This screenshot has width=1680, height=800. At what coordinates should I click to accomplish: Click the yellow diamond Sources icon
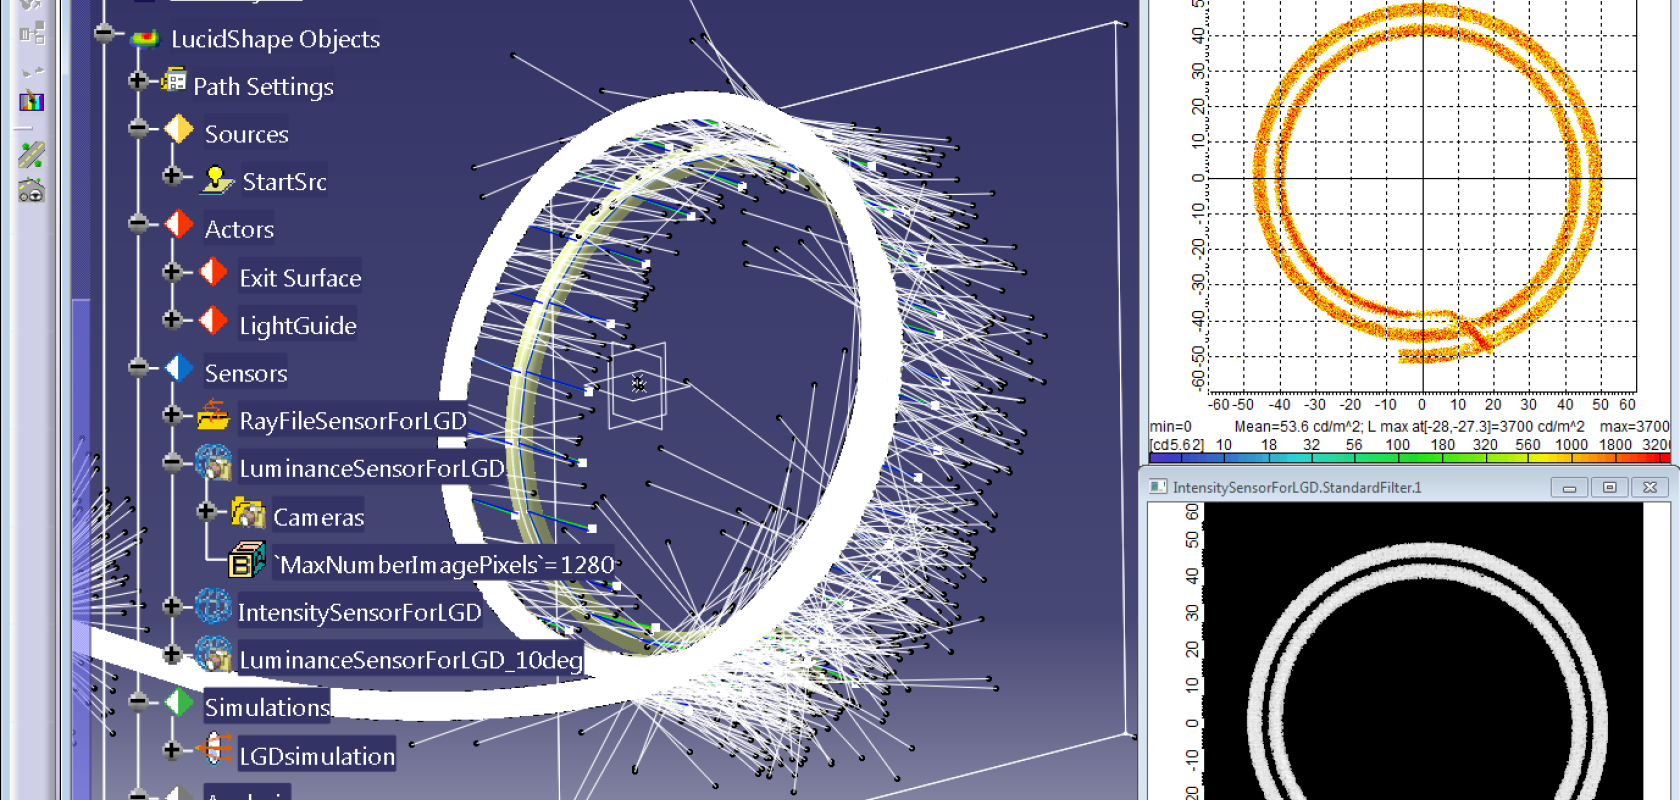tap(178, 129)
